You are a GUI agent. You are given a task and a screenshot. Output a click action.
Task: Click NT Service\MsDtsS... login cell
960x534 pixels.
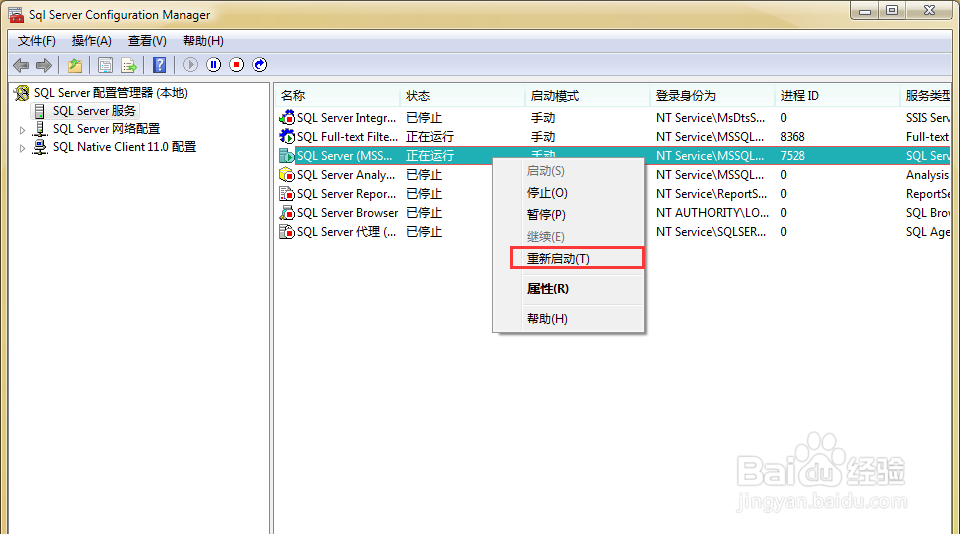click(x=710, y=118)
